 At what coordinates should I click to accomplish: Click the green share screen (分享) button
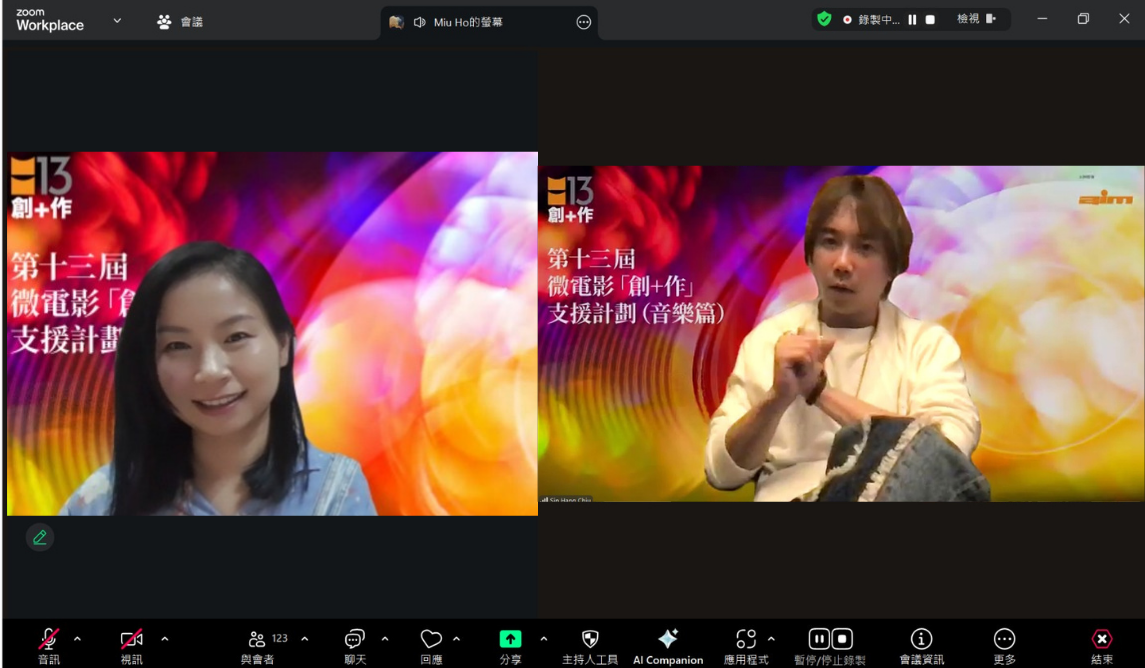[510, 640]
